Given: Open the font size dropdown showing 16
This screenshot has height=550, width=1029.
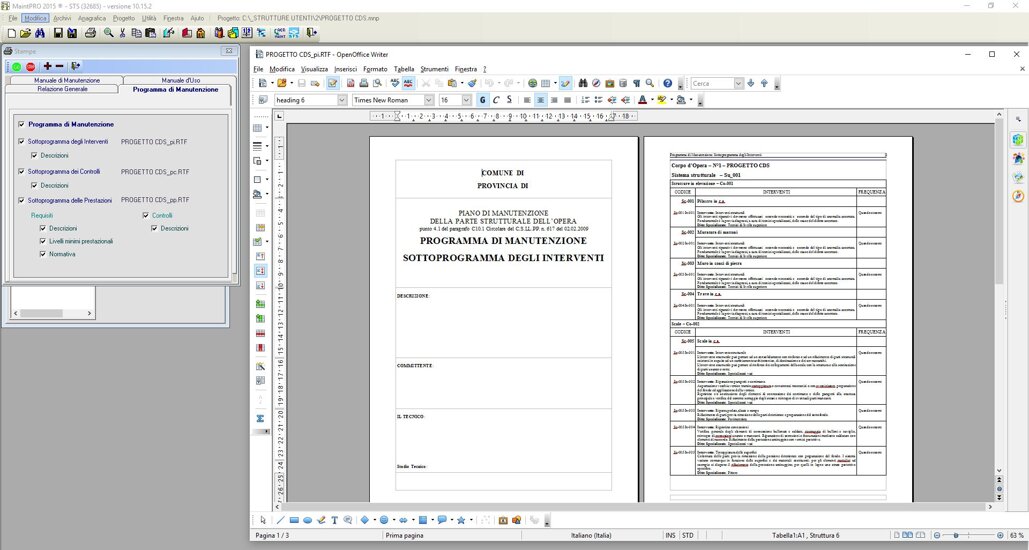Looking at the screenshot, I should point(466,100).
